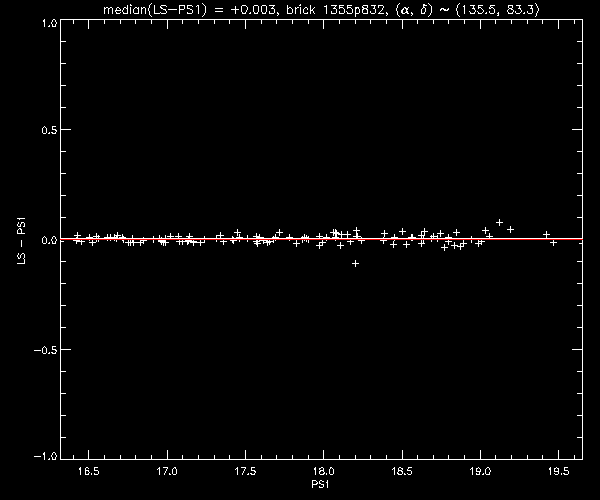
Task: Click the x-axis tick label 17.0
Action: (x=167, y=471)
